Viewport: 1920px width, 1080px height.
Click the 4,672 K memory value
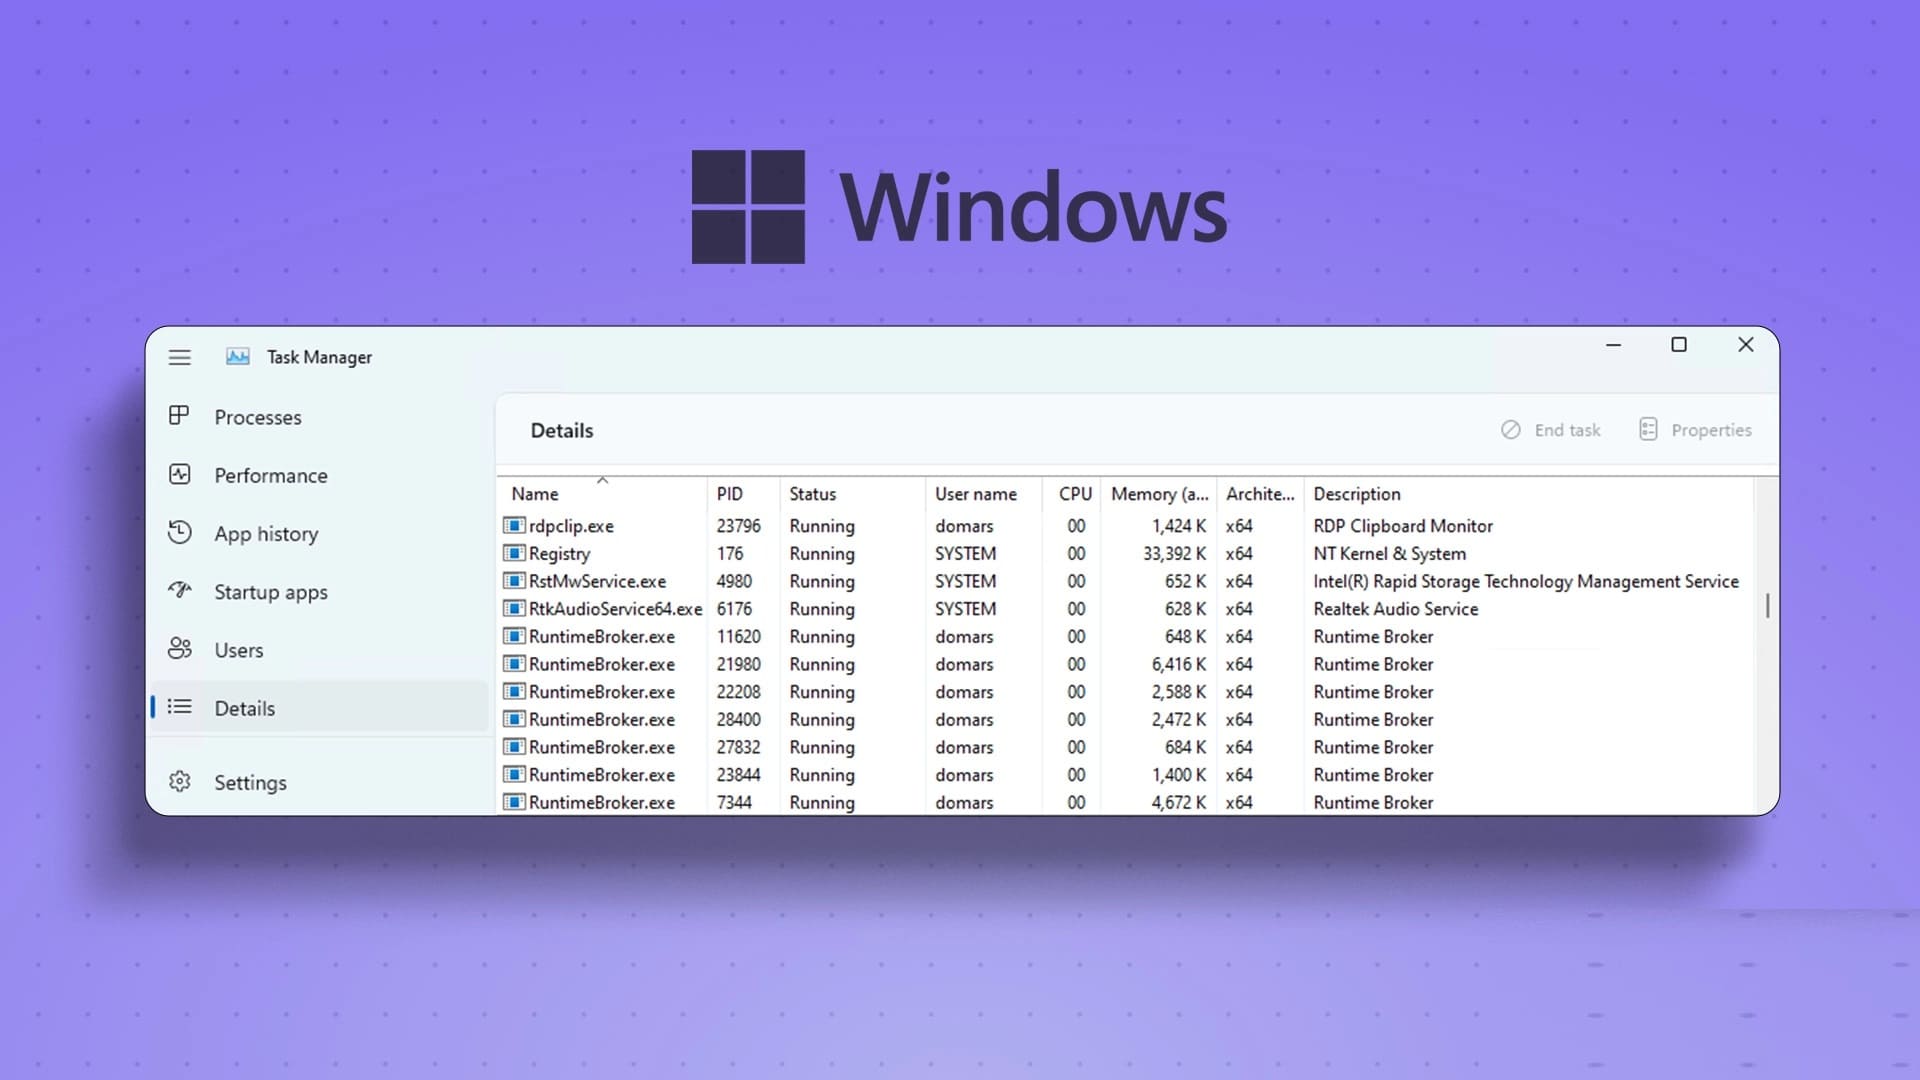point(1178,802)
